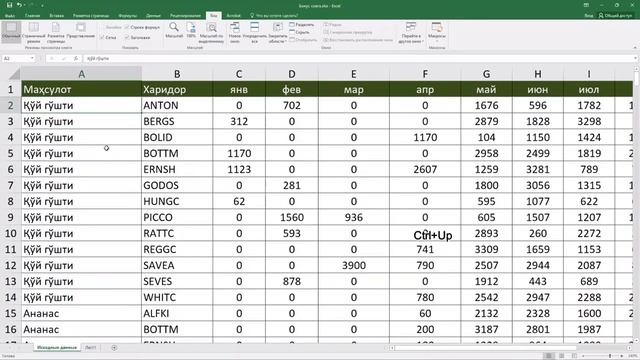Click Normal view icon in status bar
This screenshot has width=640, height=360.
tap(549, 356)
